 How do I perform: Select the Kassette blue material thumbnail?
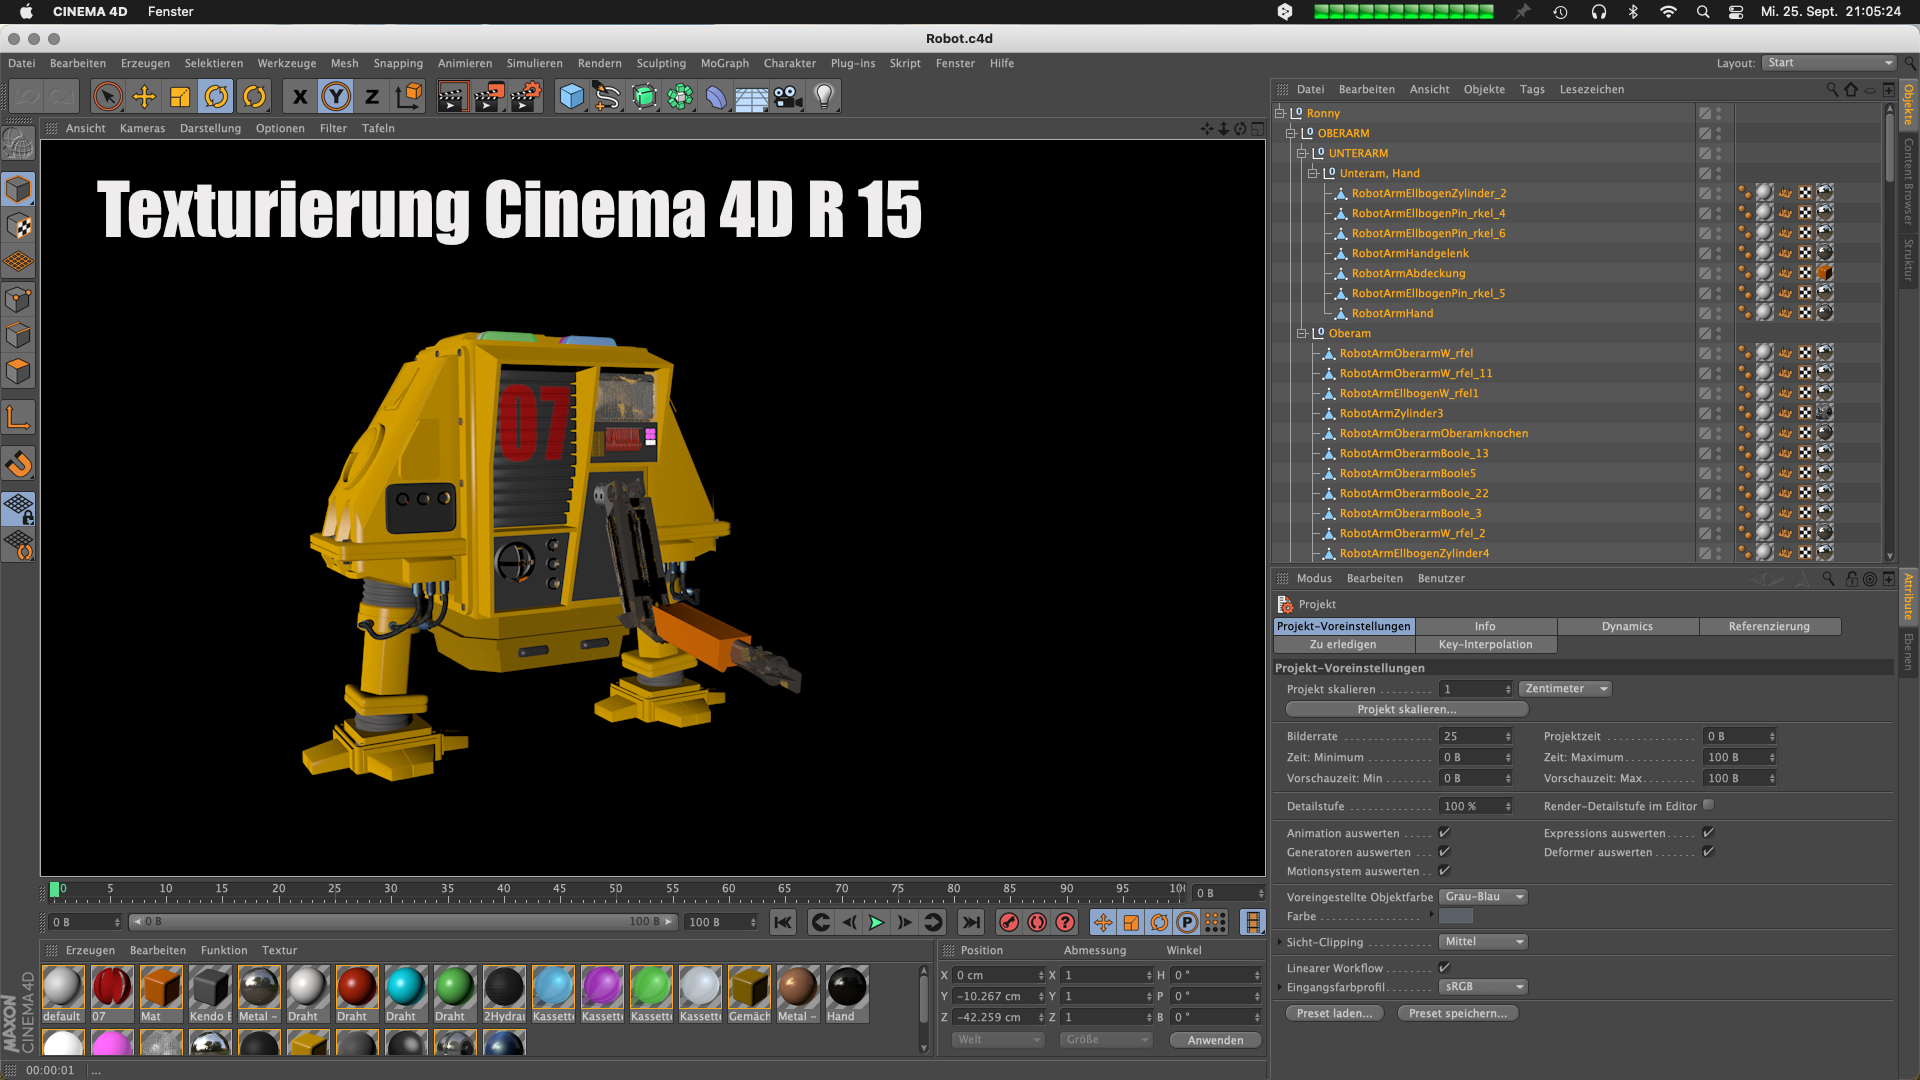tap(553, 988)
